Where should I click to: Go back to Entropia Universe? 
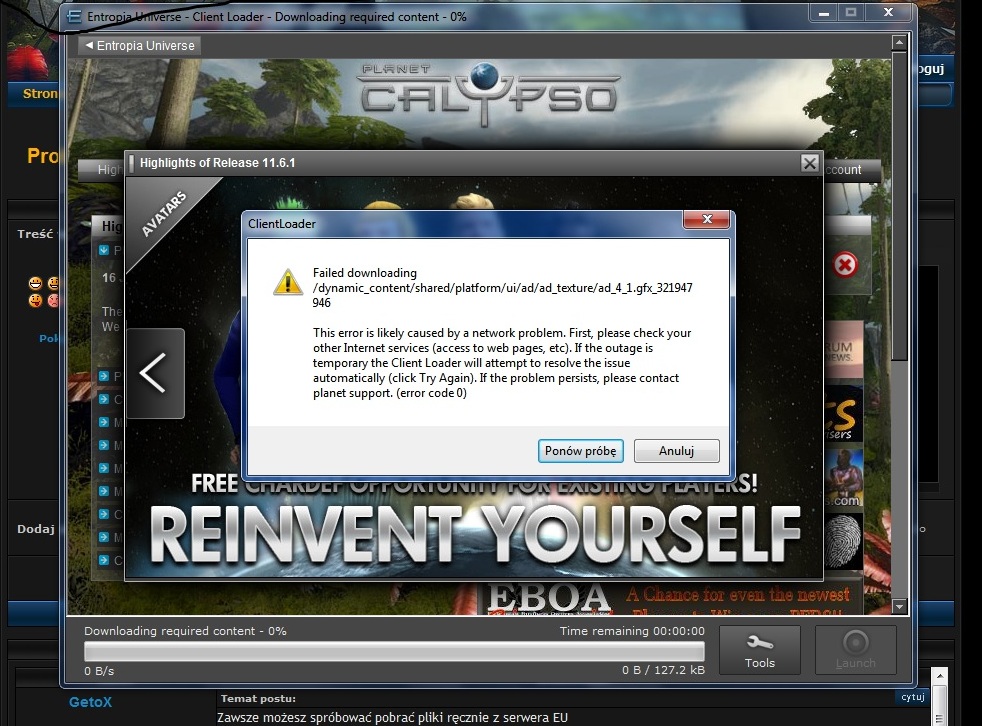click(x=139, y=46)
